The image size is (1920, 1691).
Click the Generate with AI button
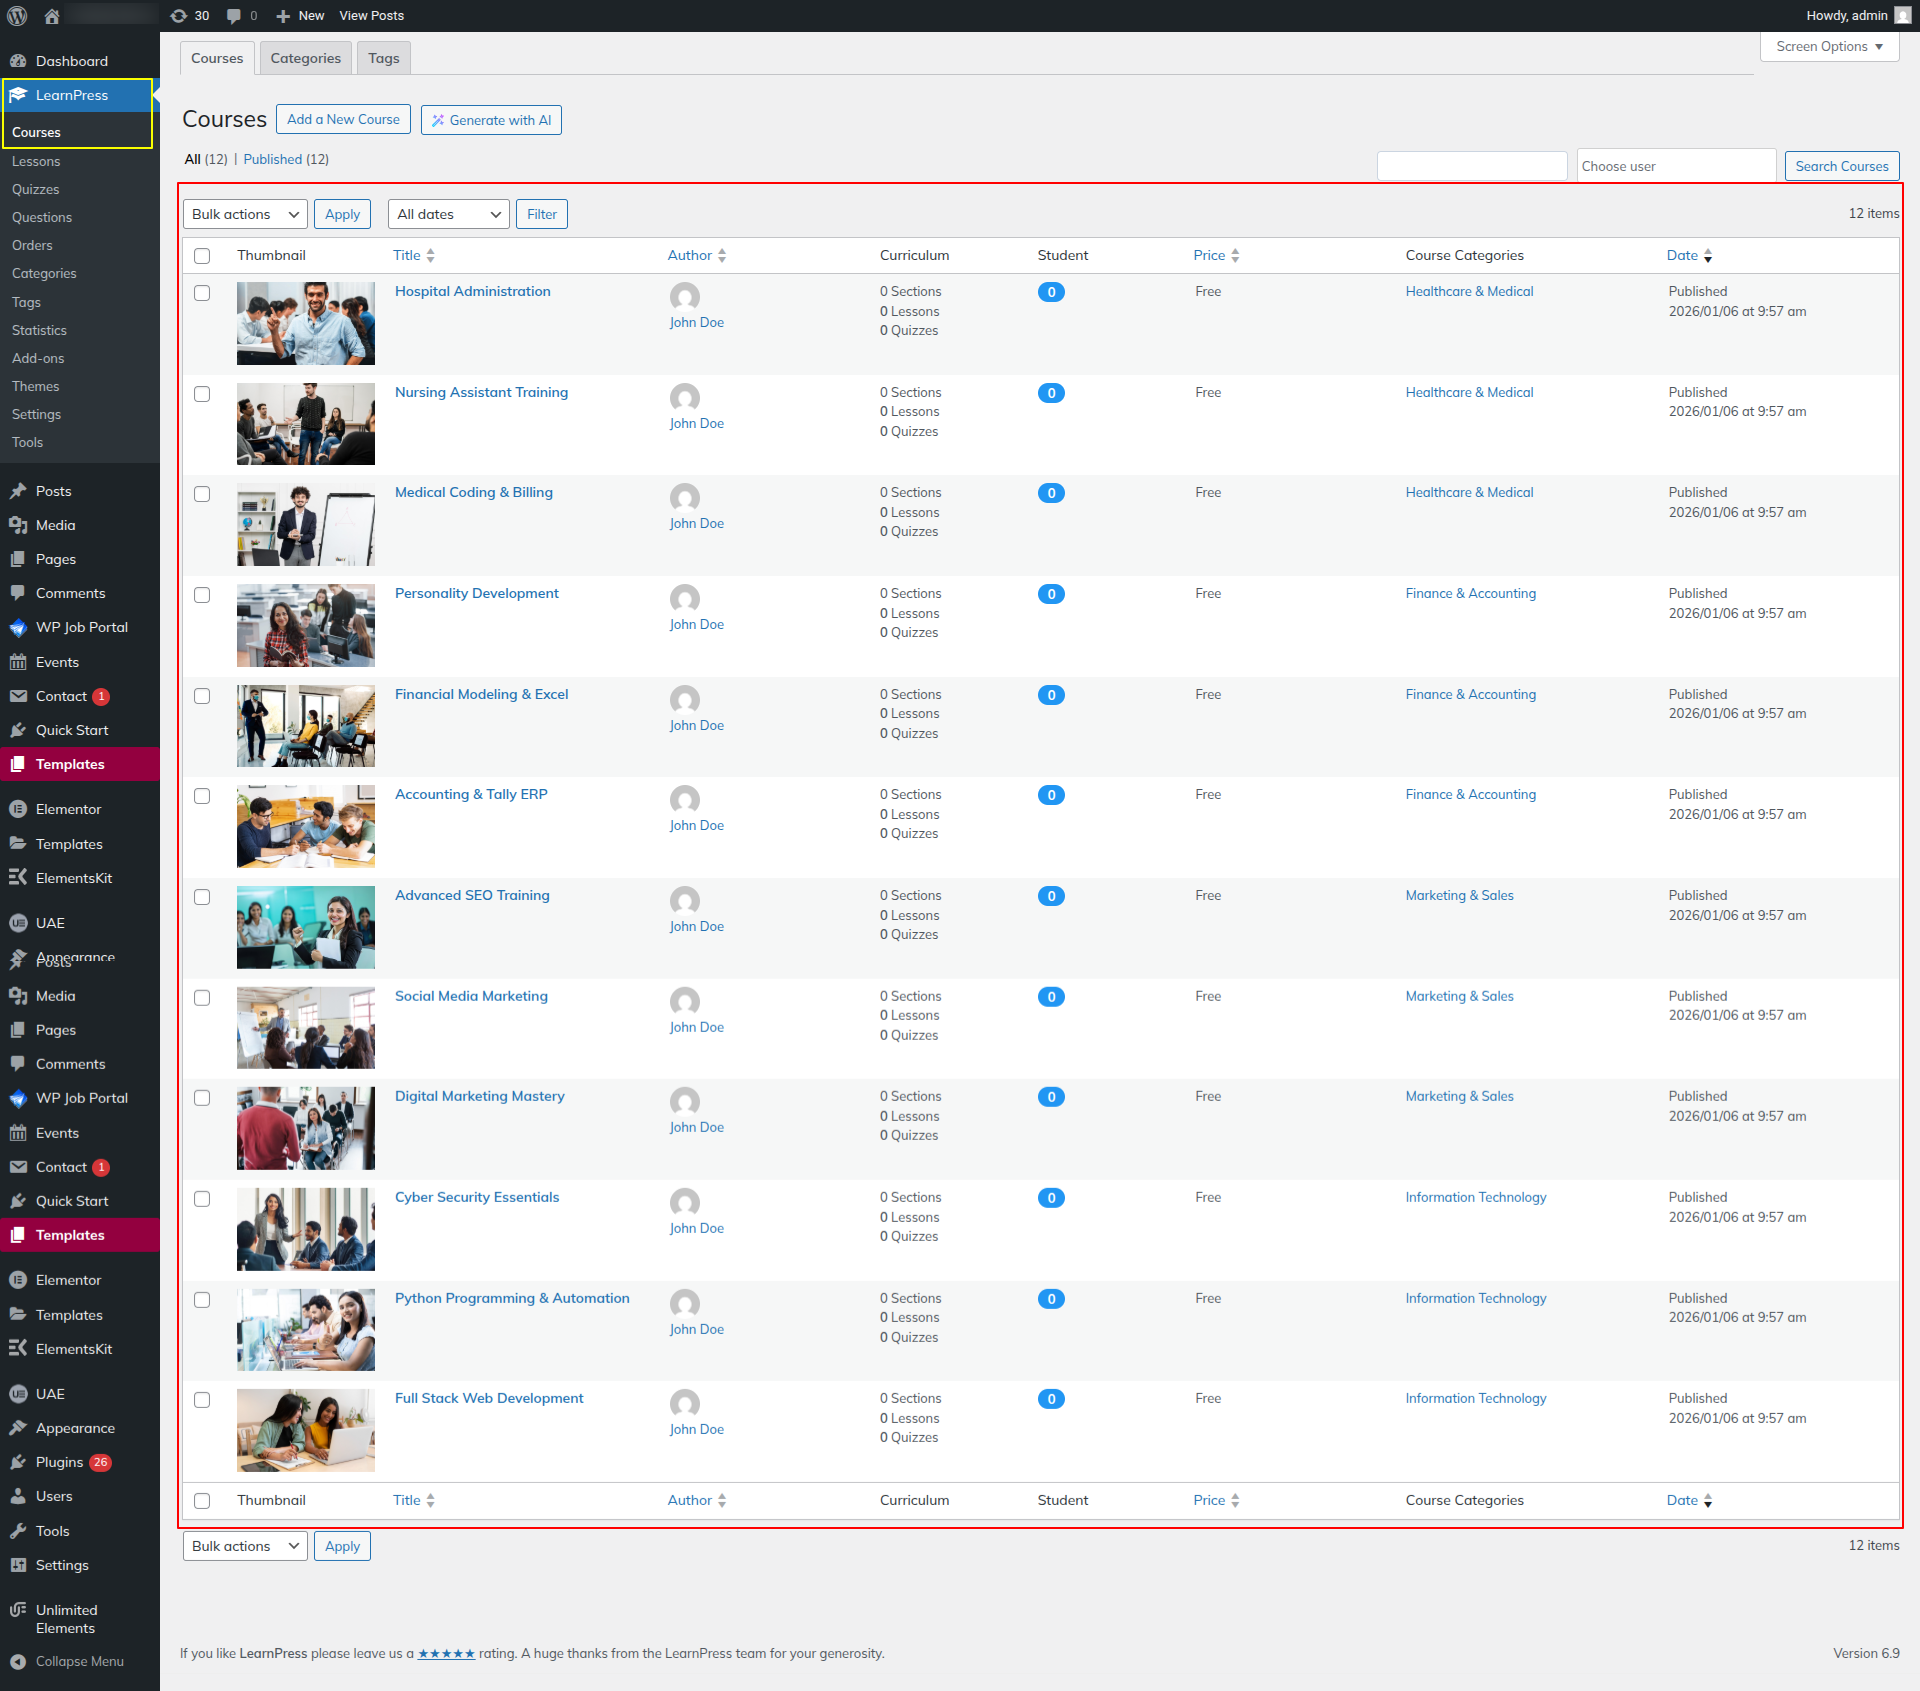491,120
